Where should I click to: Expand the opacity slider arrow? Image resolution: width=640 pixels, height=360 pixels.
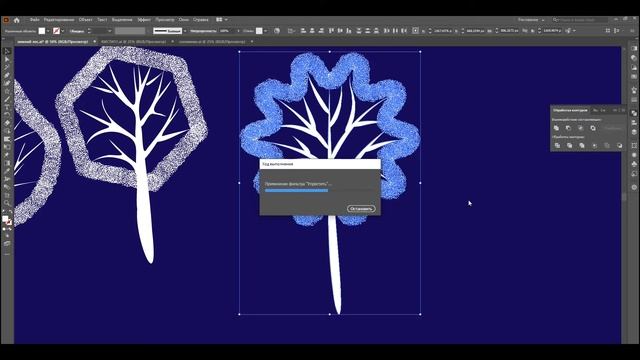pyautogui.click(x=238, y=31)
